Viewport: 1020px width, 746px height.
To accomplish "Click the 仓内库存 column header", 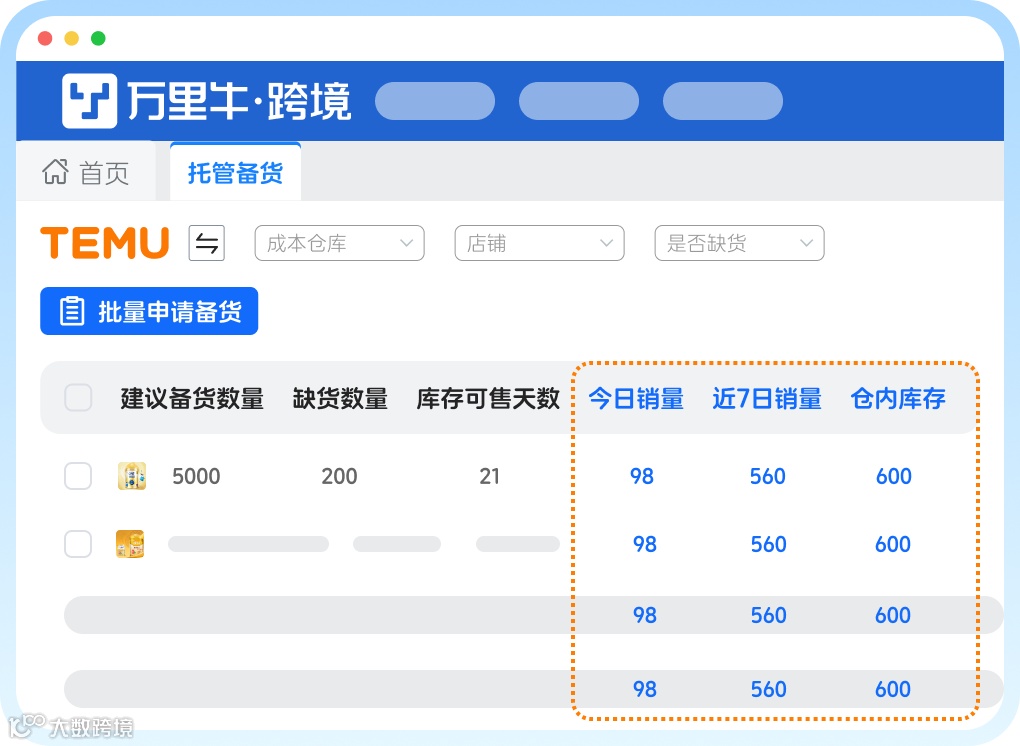I will (x=898, y=398).
